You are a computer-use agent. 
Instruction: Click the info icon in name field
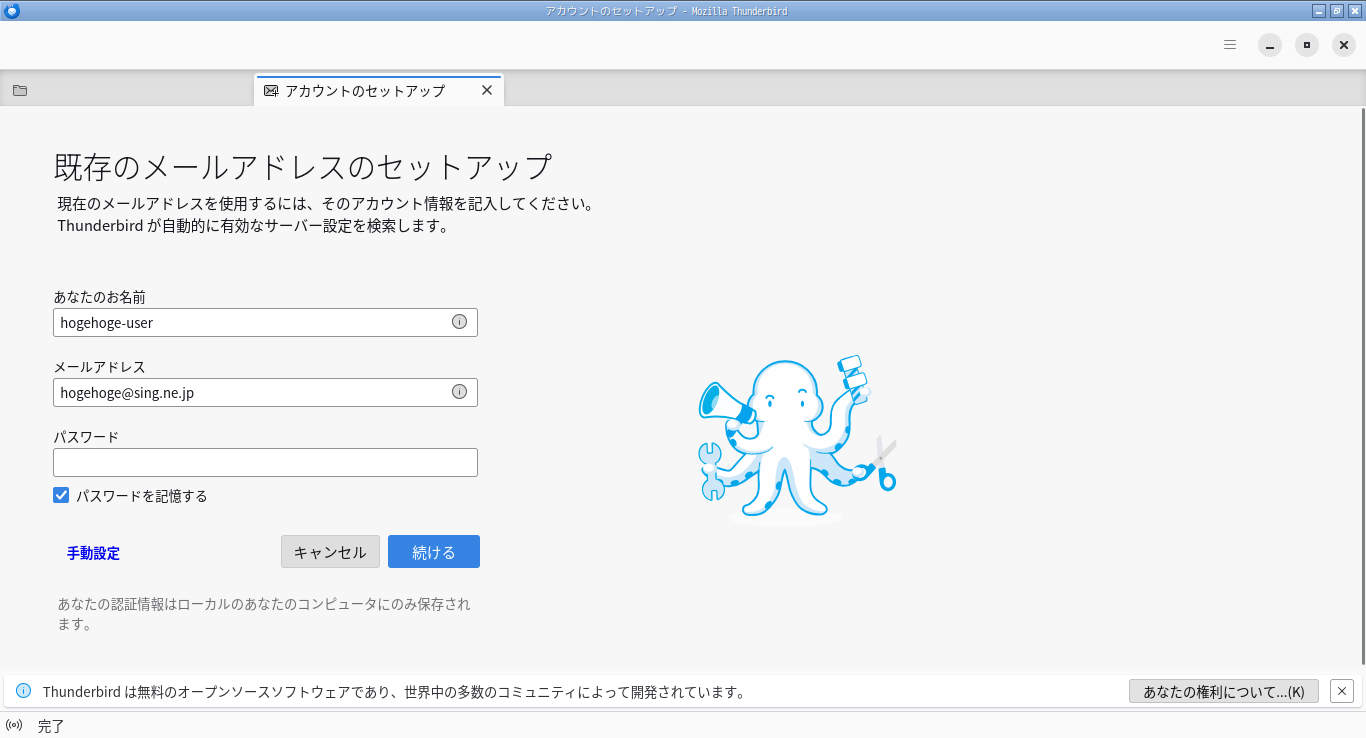click(x=459, y=322)
